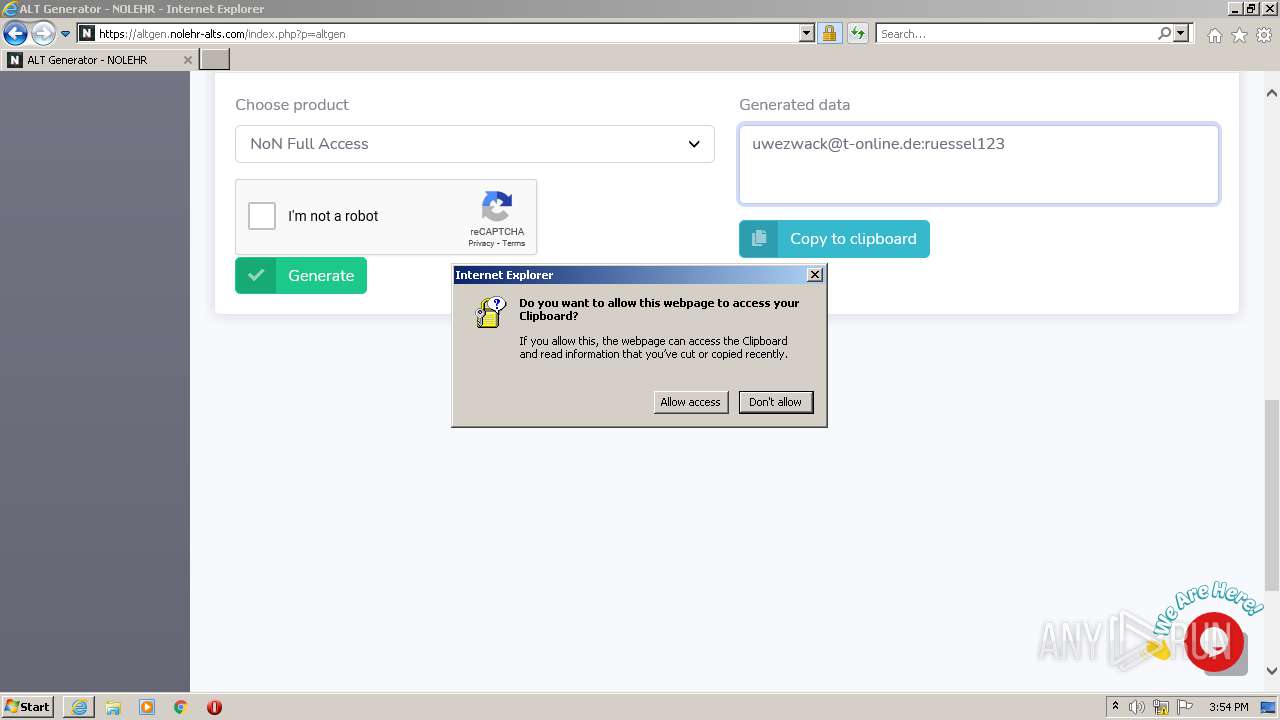Open the Windows Start menu
The image size is (1280, 720).
(x=27, y=707)
